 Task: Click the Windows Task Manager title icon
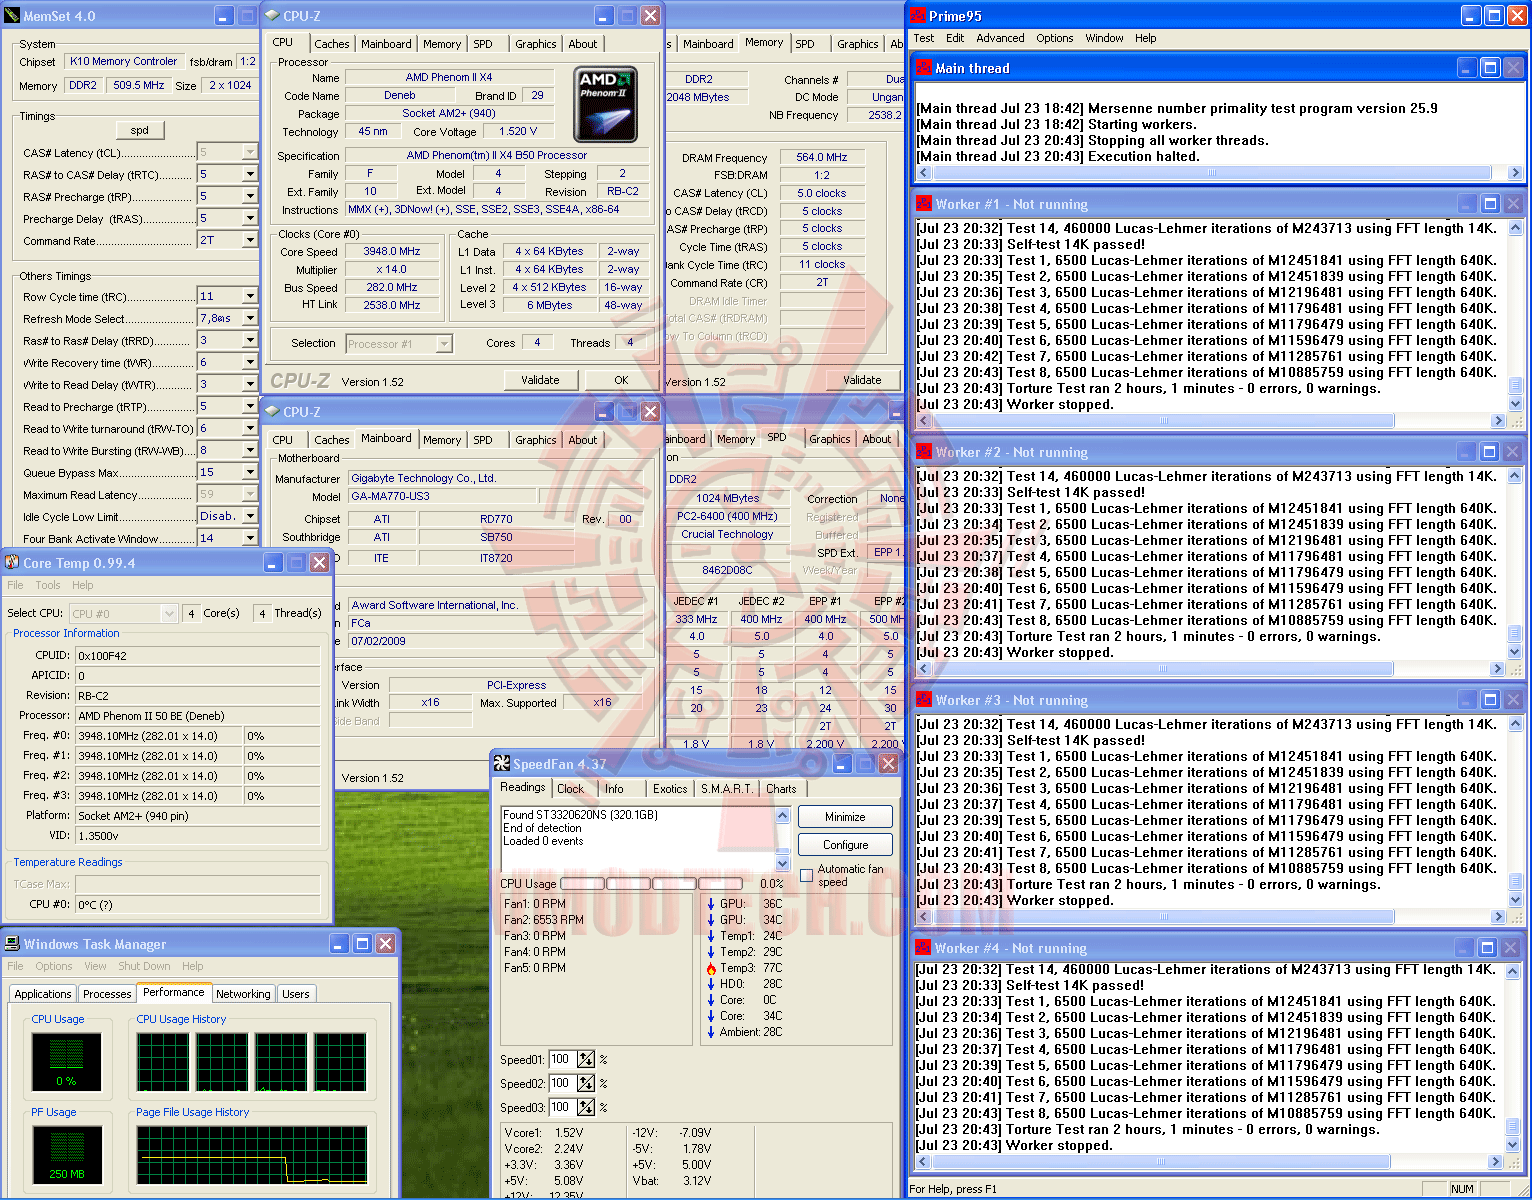pos(12,944)
